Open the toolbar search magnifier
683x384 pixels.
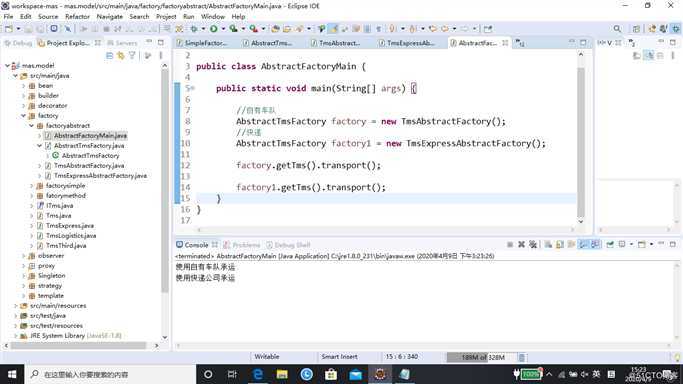pos(617,29)
